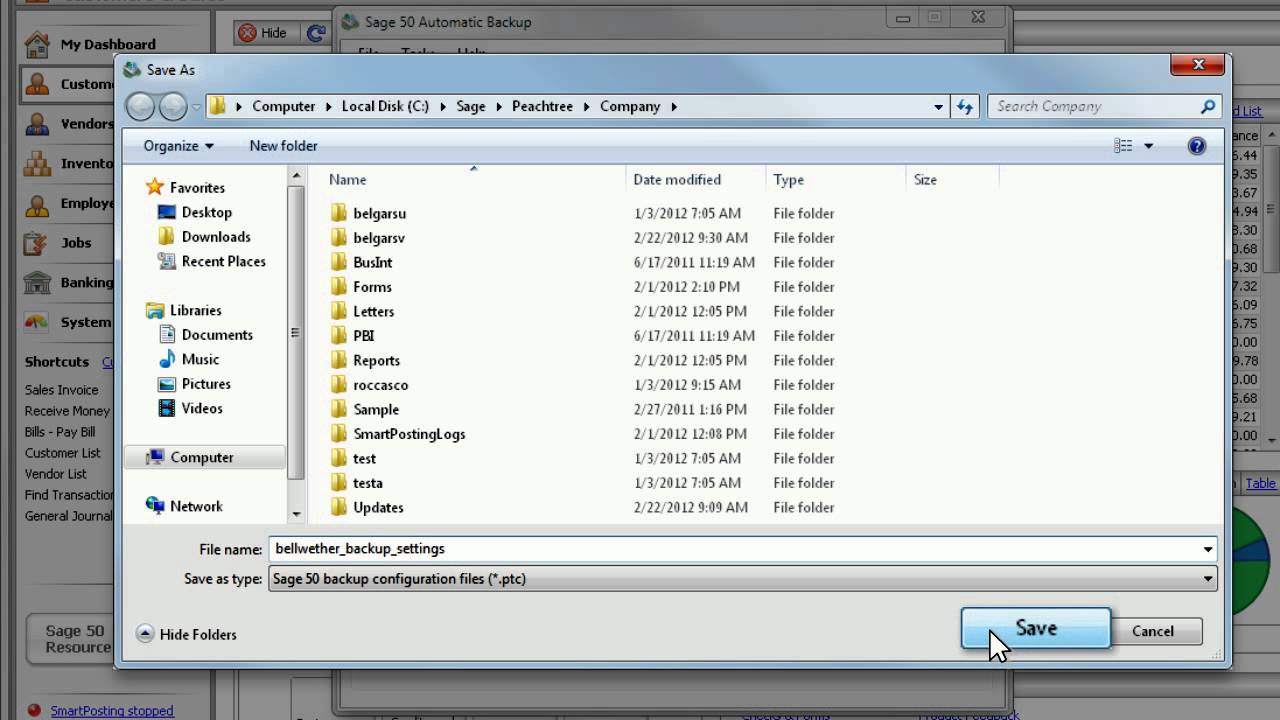
Task: Click the Search Company input box
Action: 1094,106
